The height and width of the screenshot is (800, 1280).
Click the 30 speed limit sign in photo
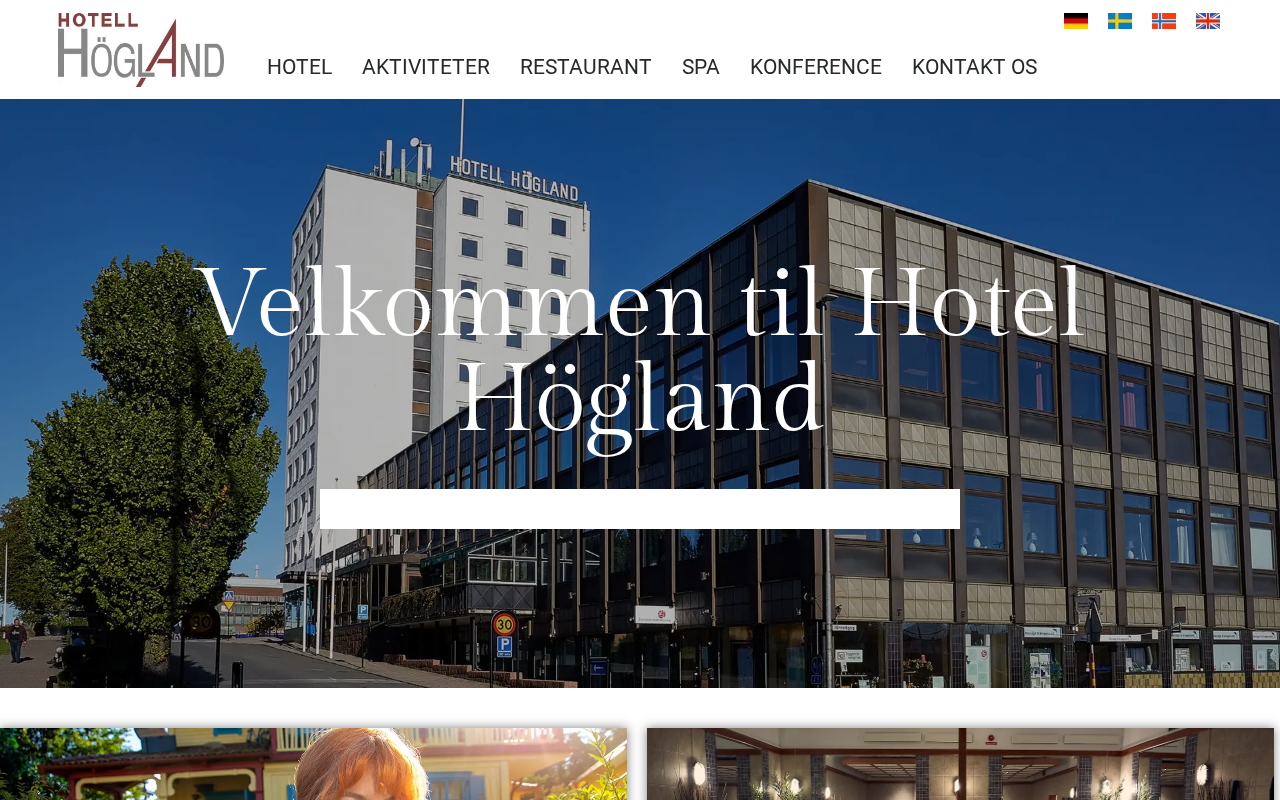click(505, 624)
